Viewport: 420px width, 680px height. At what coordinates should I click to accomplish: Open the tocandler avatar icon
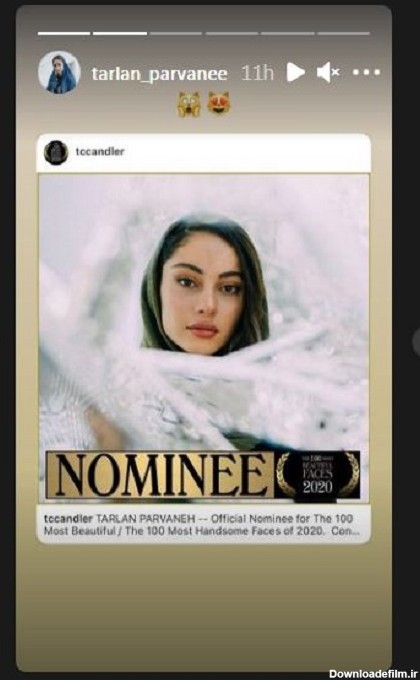pyautogui.click(x=56, y=152)
